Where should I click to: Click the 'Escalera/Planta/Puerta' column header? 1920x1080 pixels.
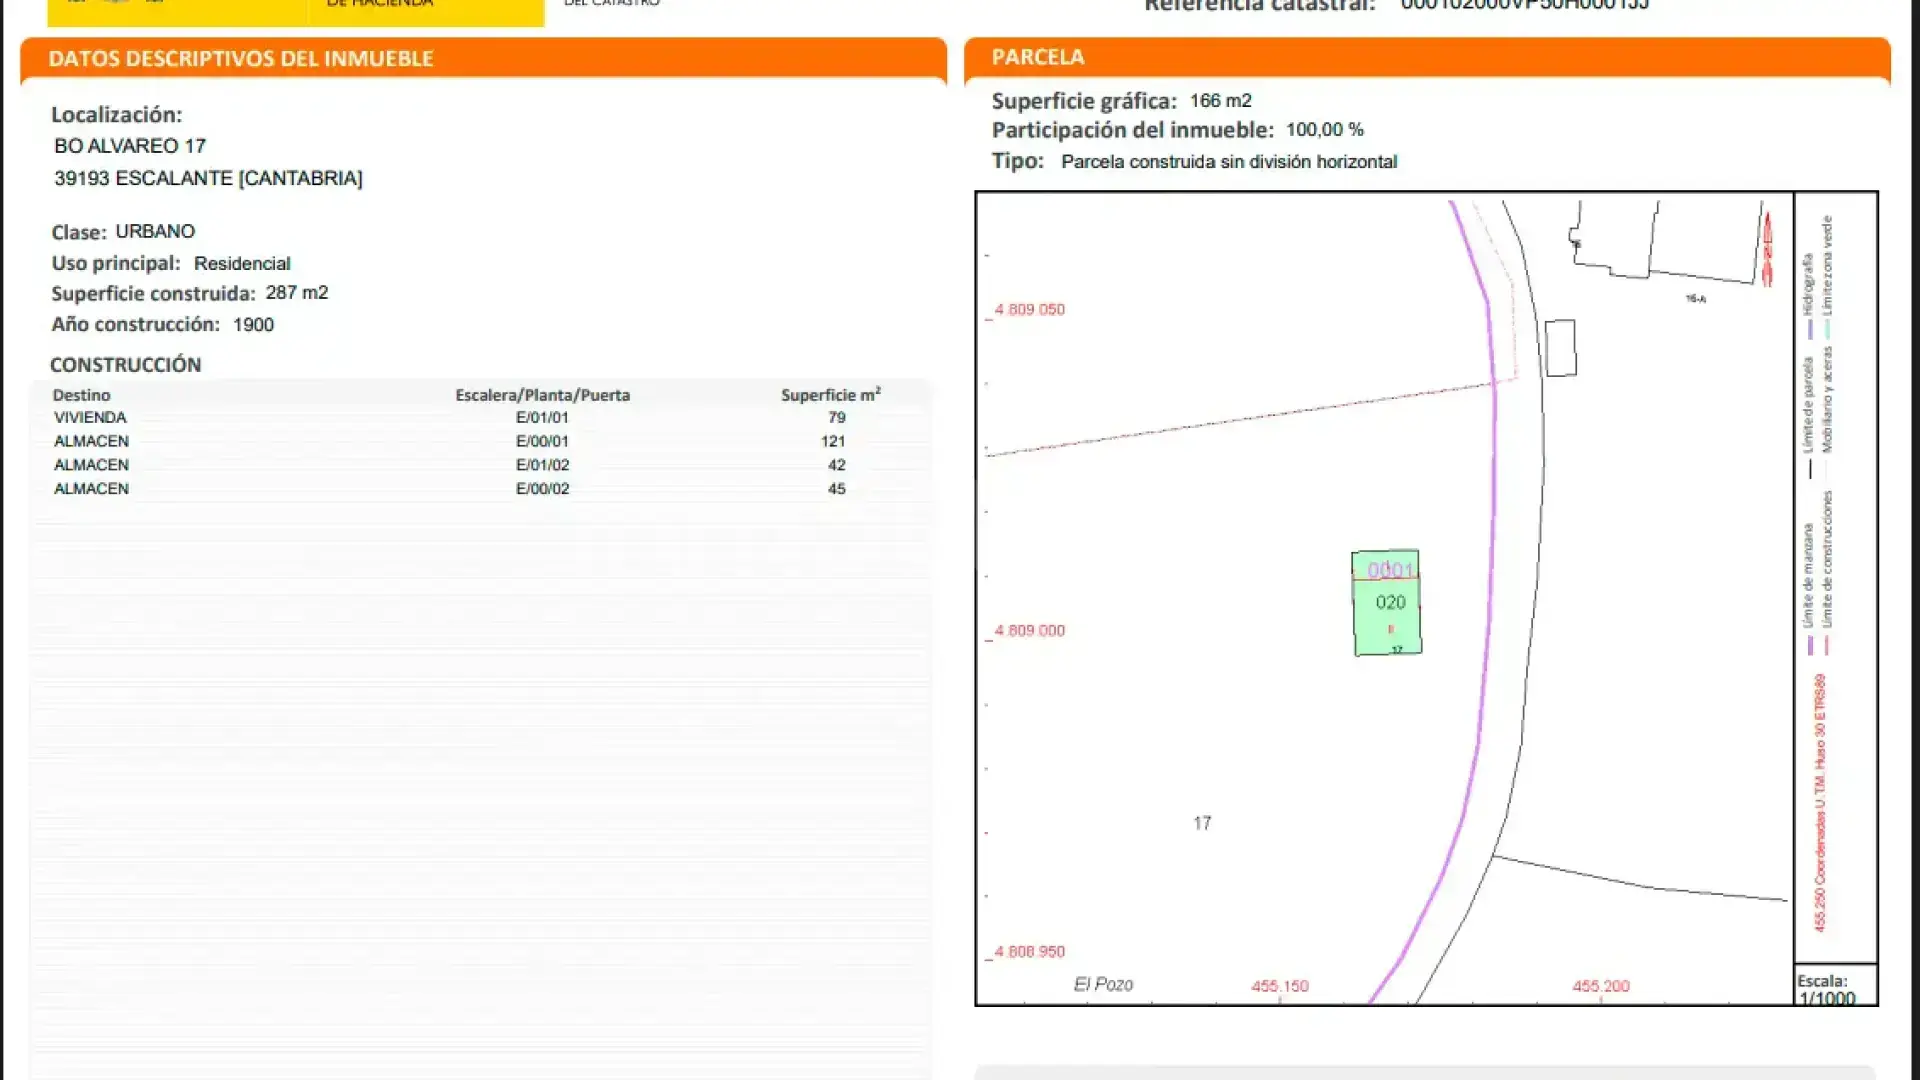tap(542, 395)
